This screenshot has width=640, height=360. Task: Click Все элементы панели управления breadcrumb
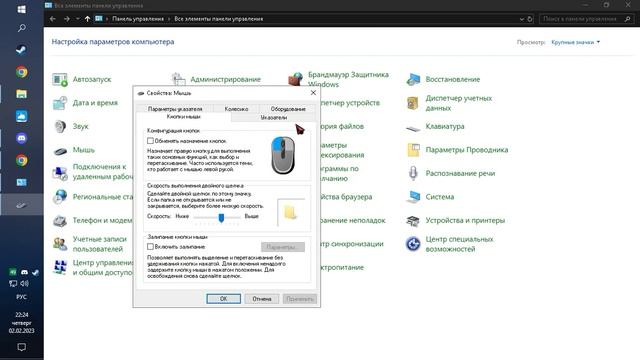[x=218, y=19]
